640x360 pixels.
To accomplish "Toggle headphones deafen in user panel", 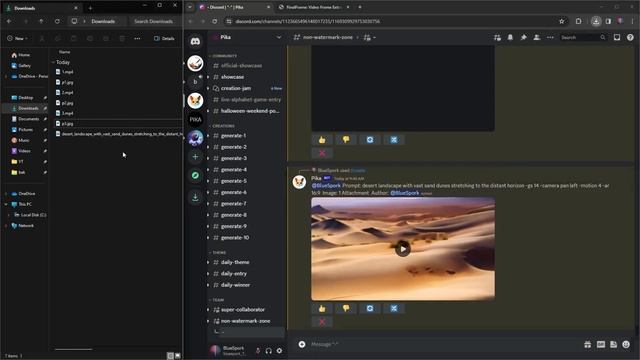I will (269, 351).
